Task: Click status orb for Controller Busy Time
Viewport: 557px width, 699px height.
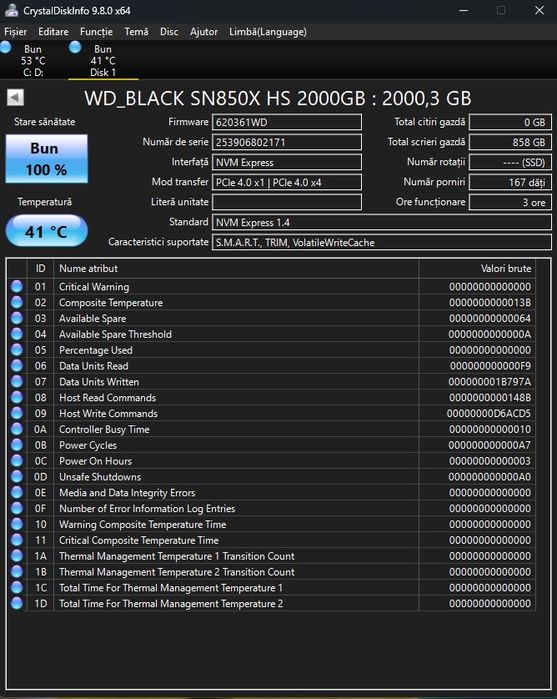Action: [17, 429]
